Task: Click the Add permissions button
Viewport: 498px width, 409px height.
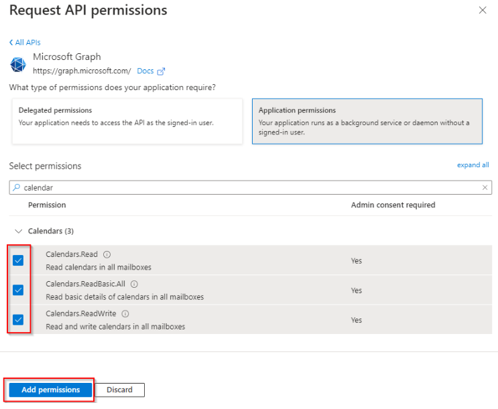Action: click(x=50, y=390)
